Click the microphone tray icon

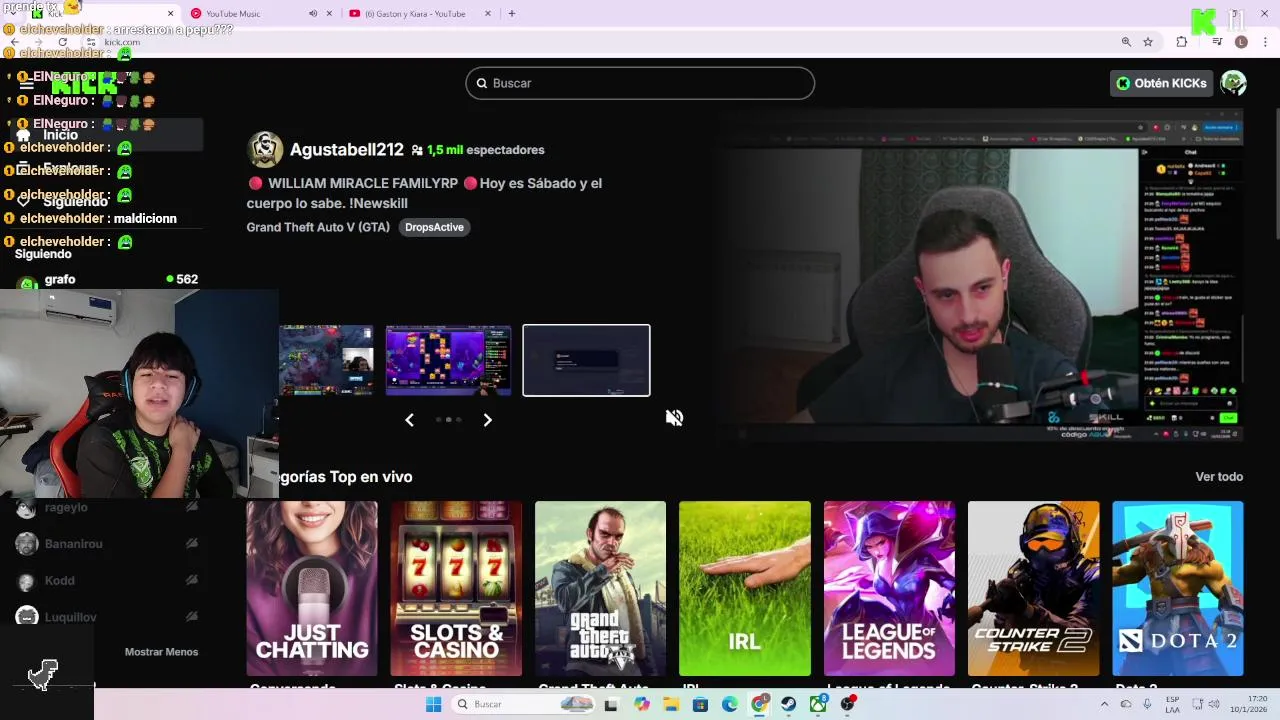(1148, 705)
